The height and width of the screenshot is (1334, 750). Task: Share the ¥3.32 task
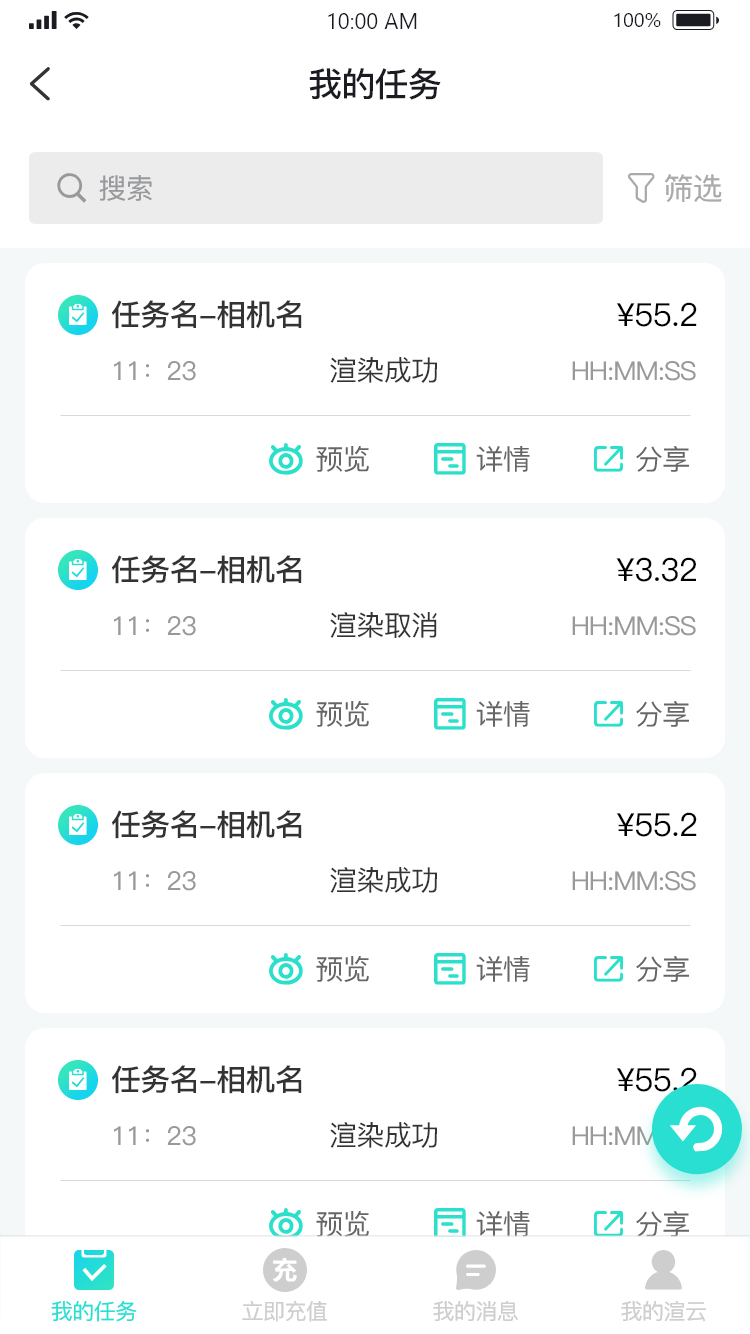[642, 714]
